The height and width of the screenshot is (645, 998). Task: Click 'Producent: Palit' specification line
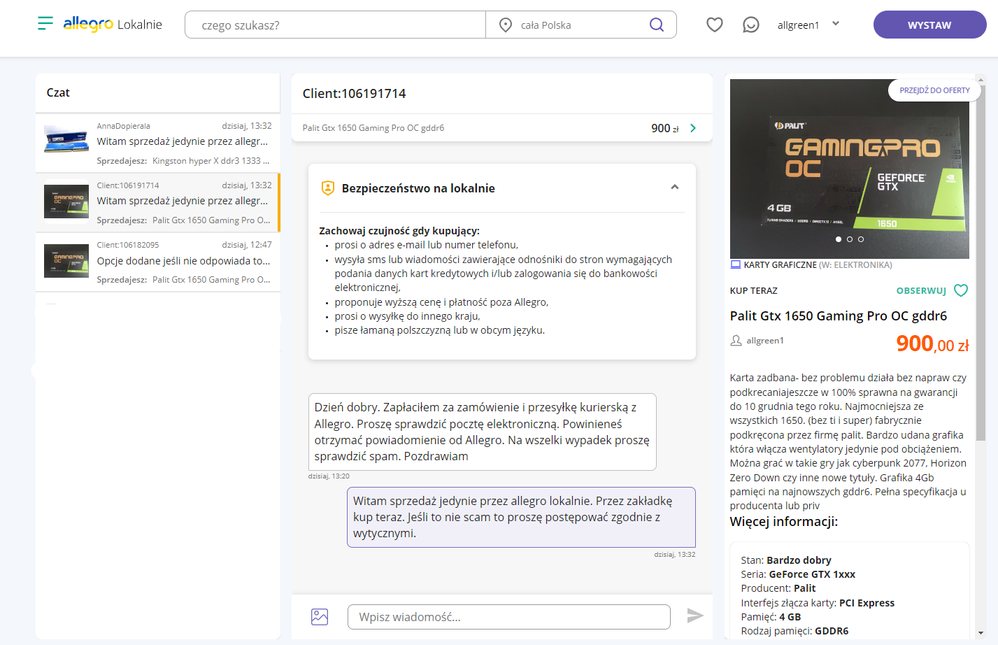pyautogui.click(x=778, y=588)
